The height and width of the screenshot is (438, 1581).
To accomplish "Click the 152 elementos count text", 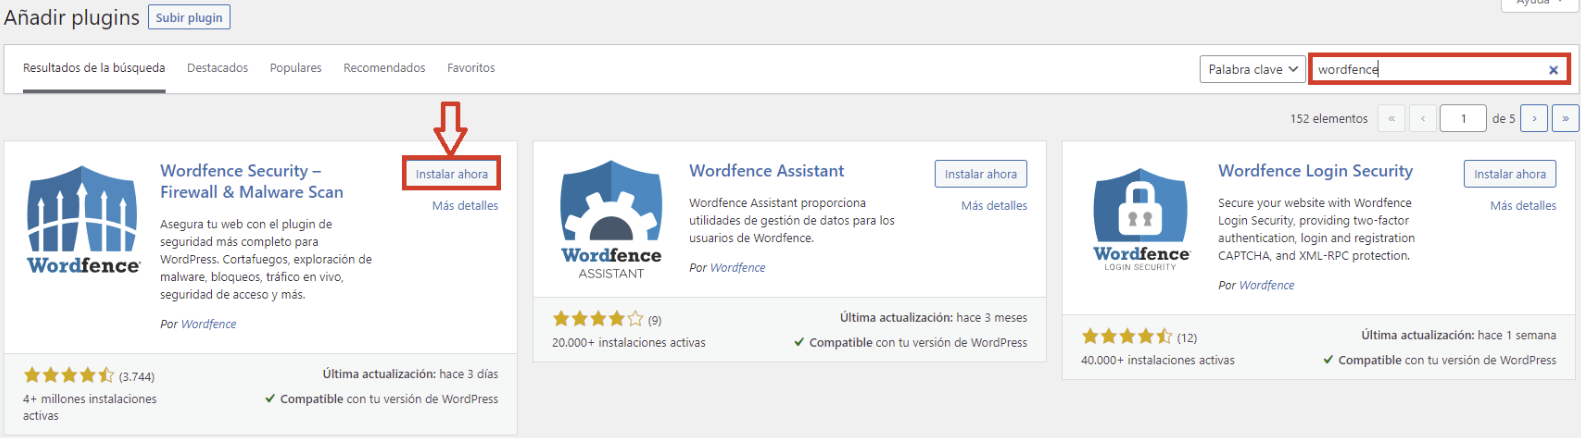I will coord(1328,119).
